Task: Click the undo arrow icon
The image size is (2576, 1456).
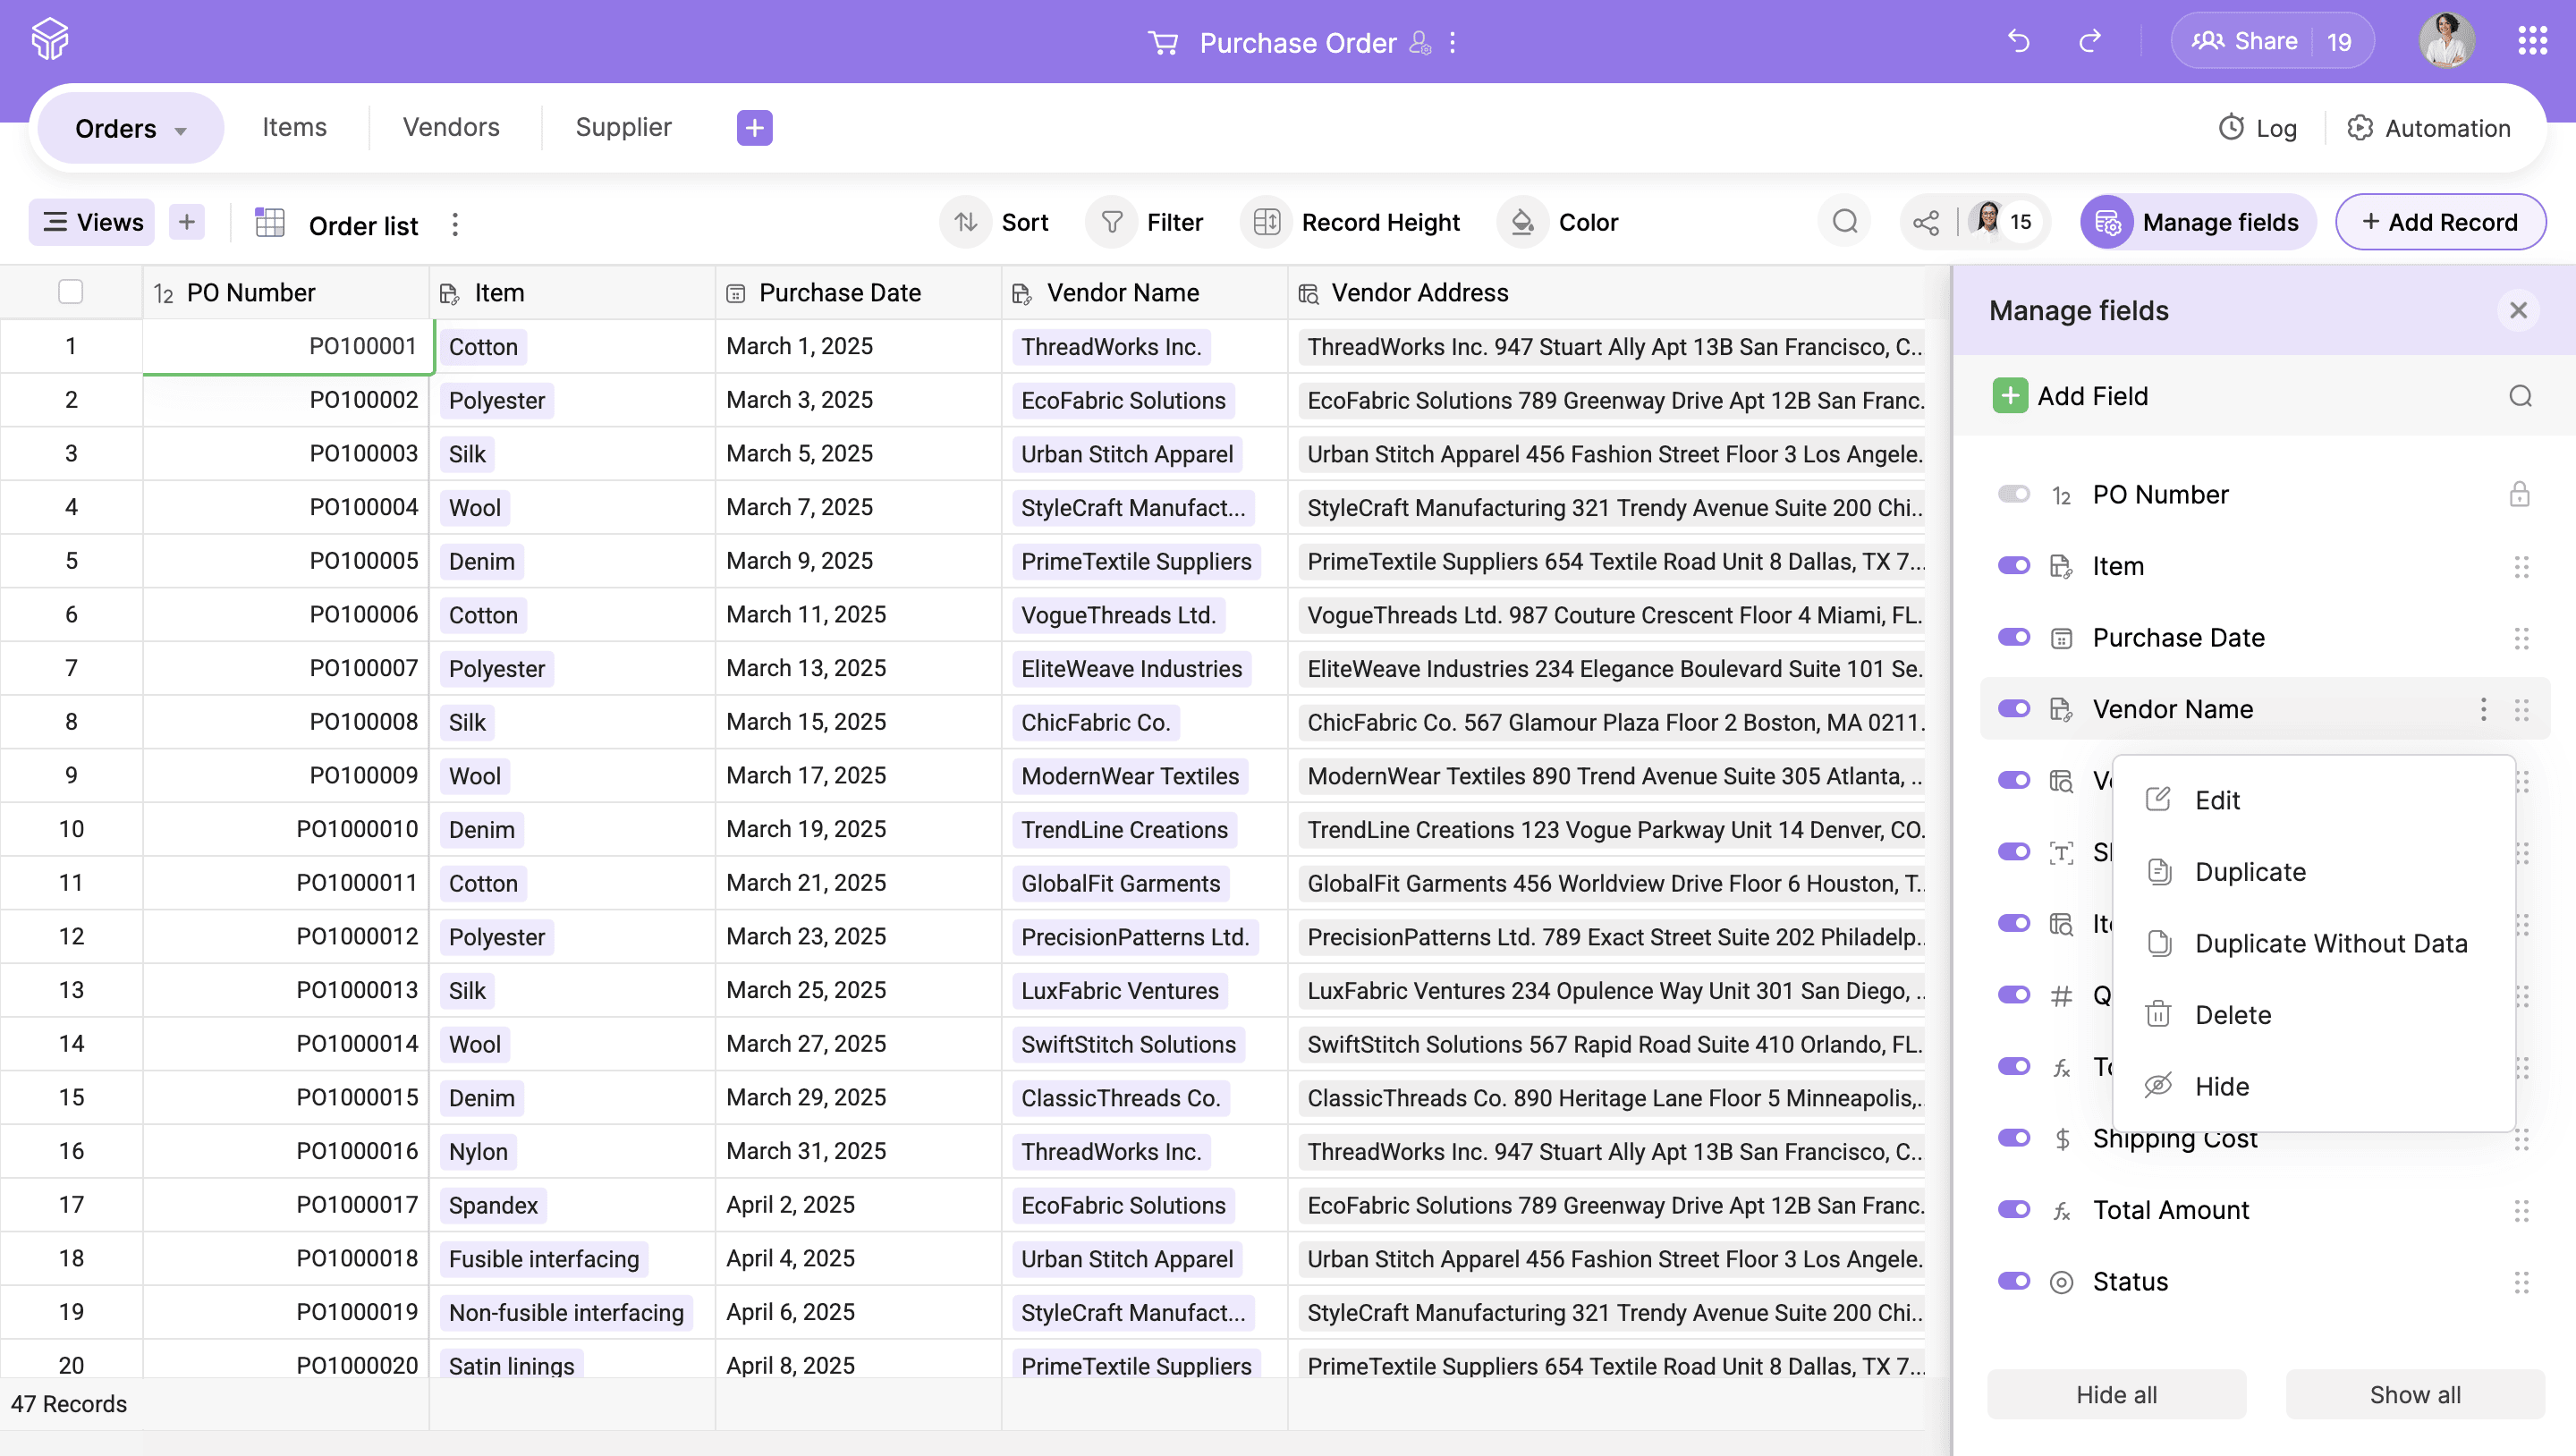Action: (2018, 42)
